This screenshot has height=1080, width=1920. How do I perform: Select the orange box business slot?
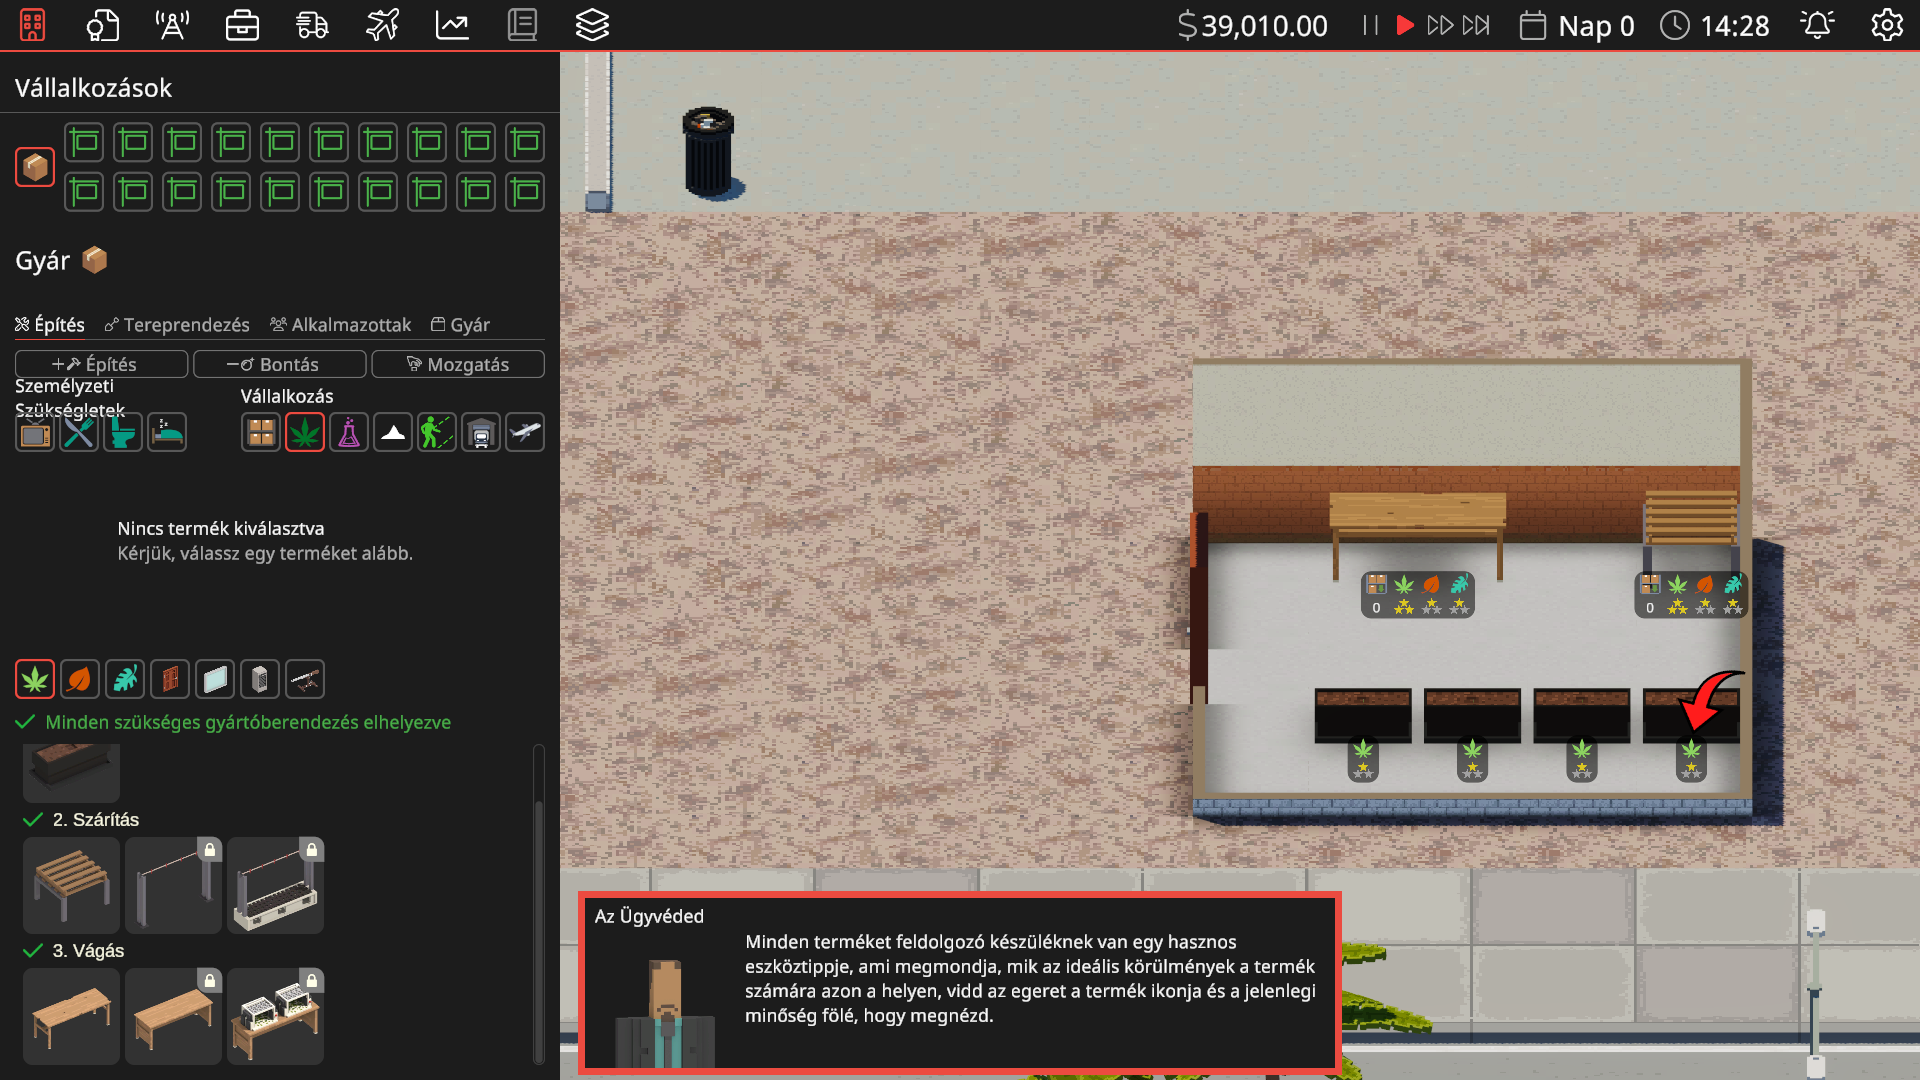(x=35, y=167)
